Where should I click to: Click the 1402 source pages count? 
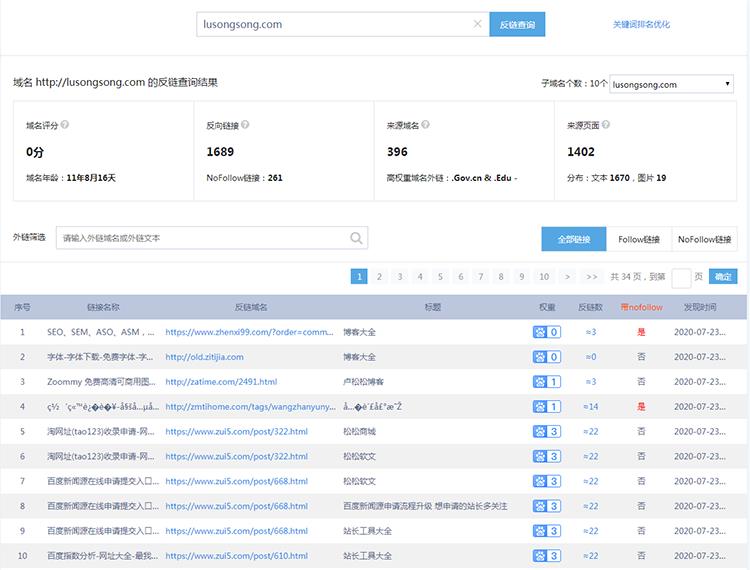pos(581,152)
